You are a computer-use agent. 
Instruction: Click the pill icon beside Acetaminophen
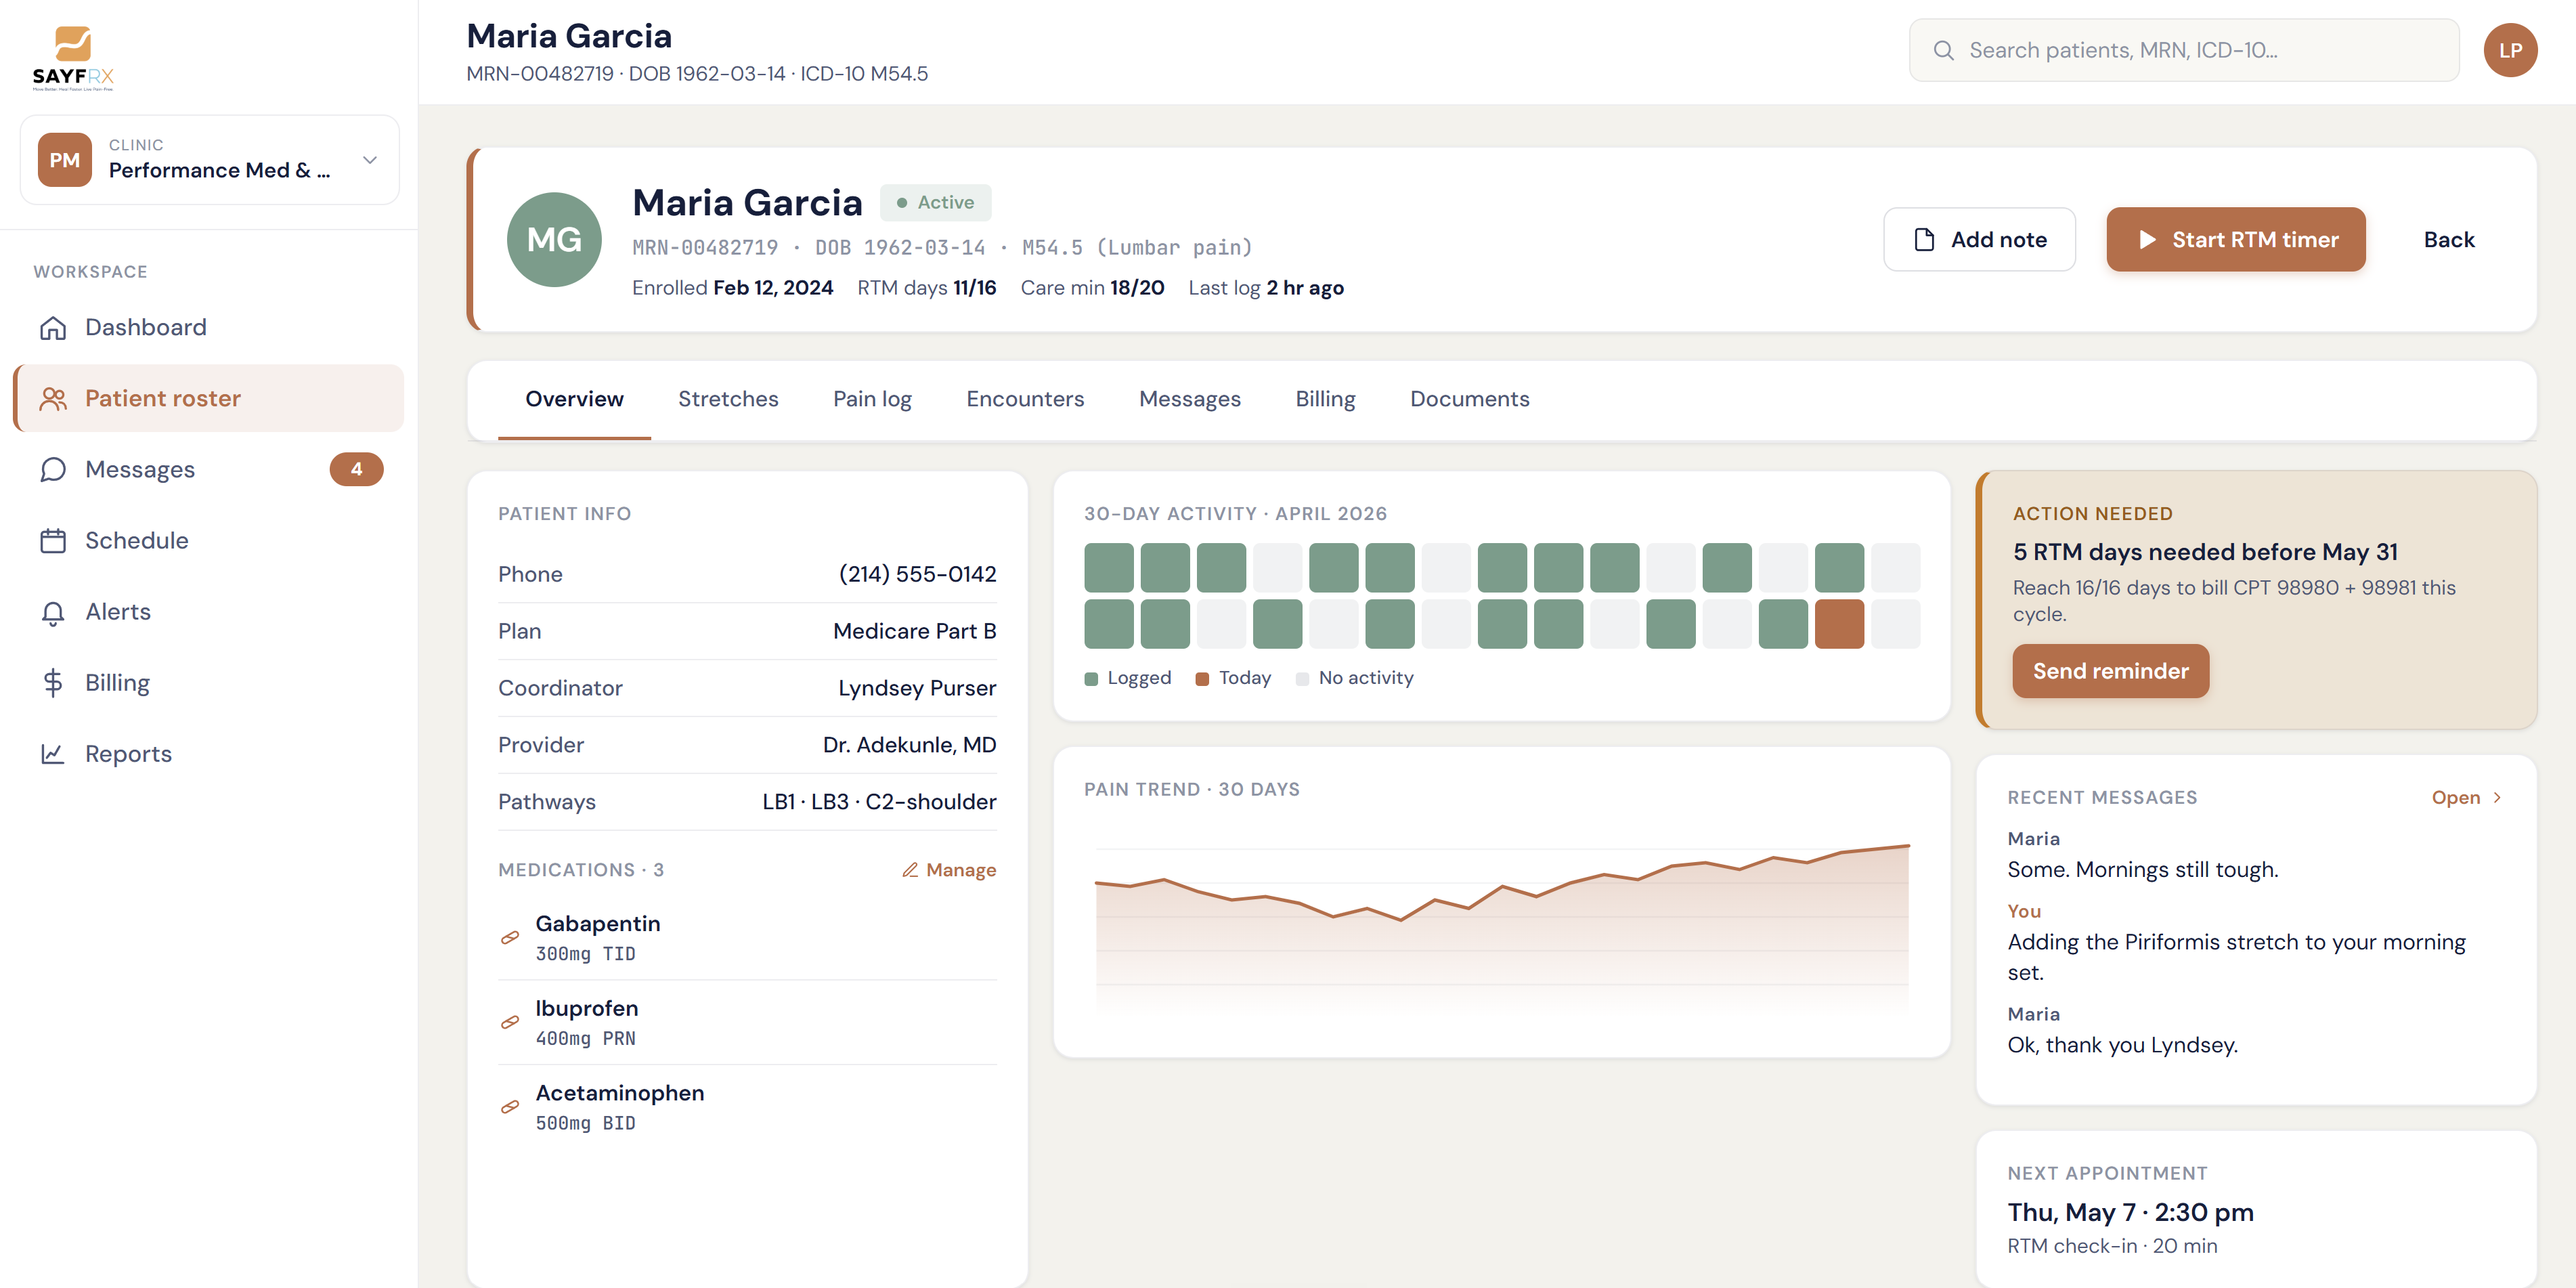click(510, 1107)
